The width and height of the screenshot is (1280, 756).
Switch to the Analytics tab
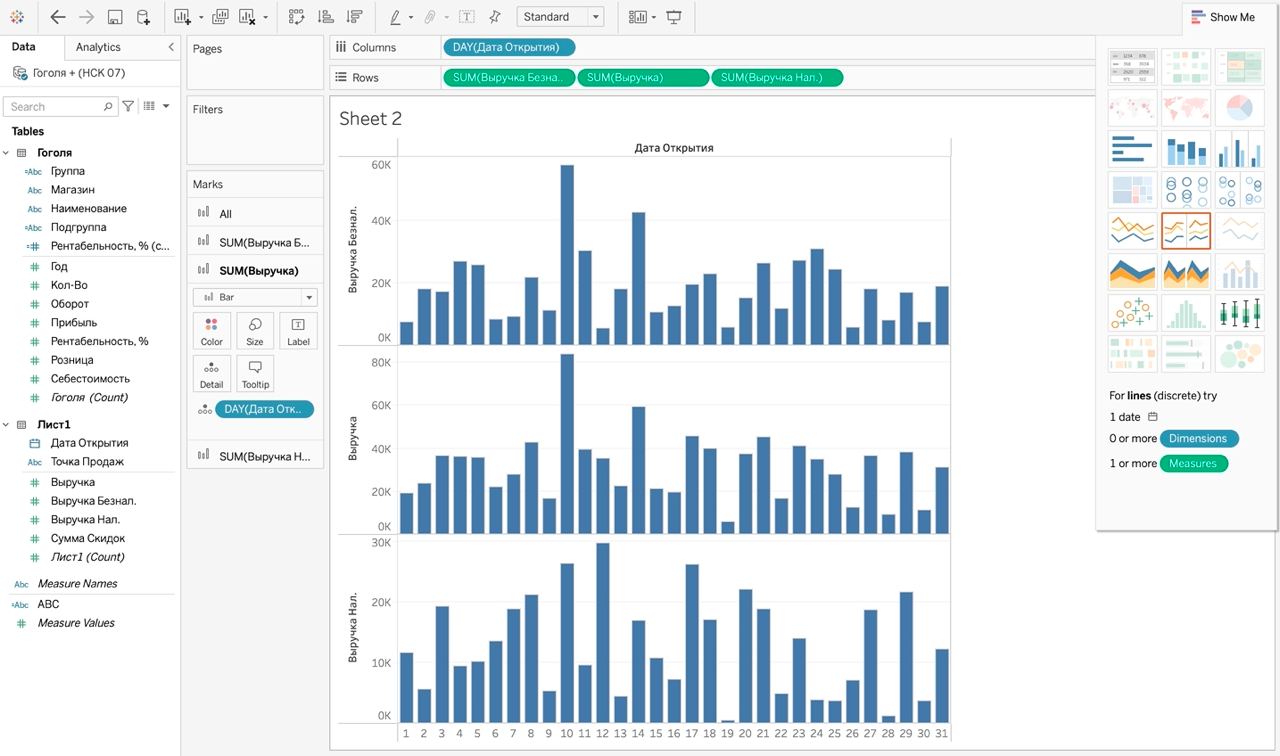click(x=98, y=47)
